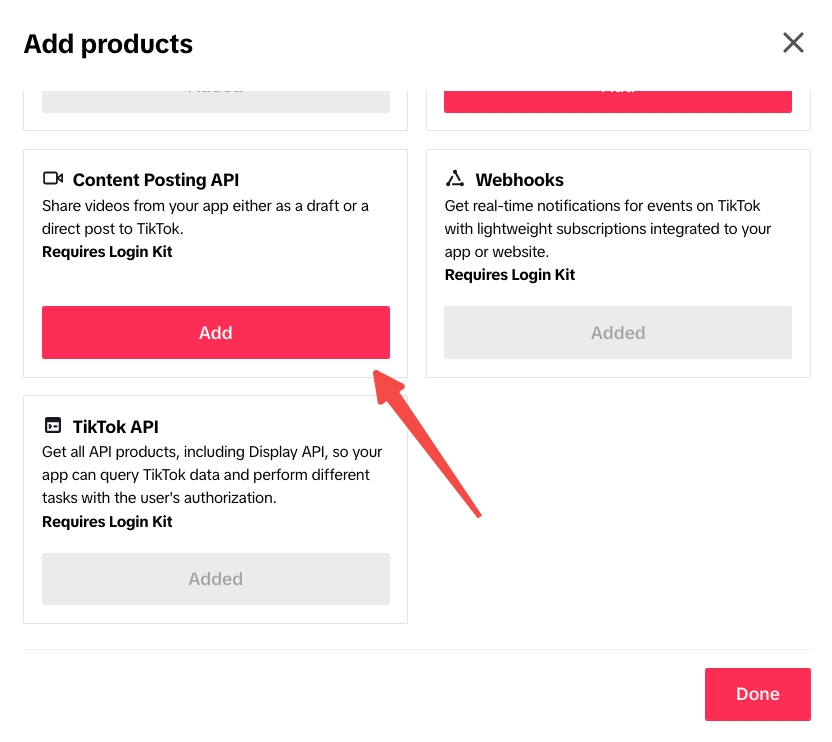
Task: Click the partially hidden red Add button at top
Action: (x=618, y=100)
